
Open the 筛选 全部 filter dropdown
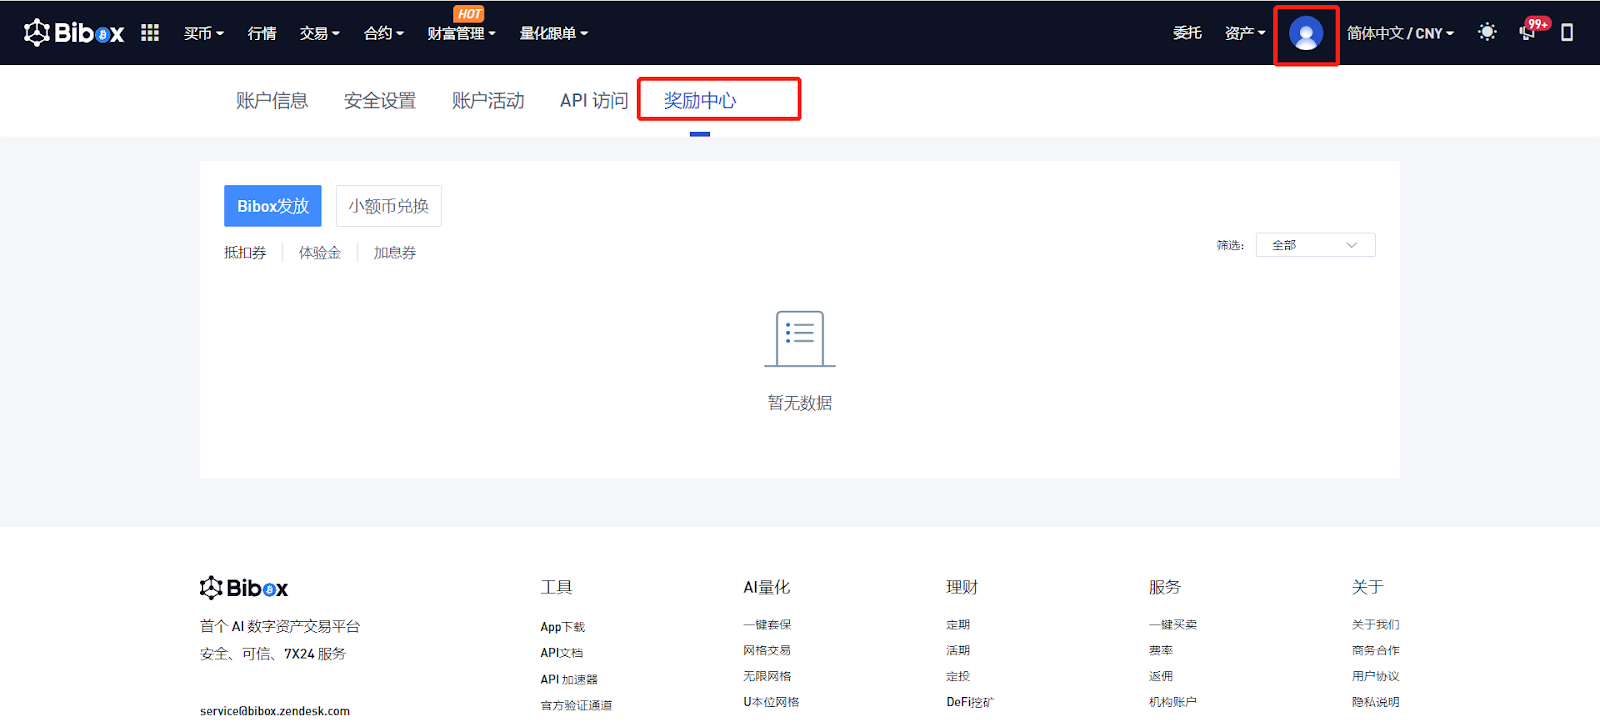click(x=1315, y=245)
